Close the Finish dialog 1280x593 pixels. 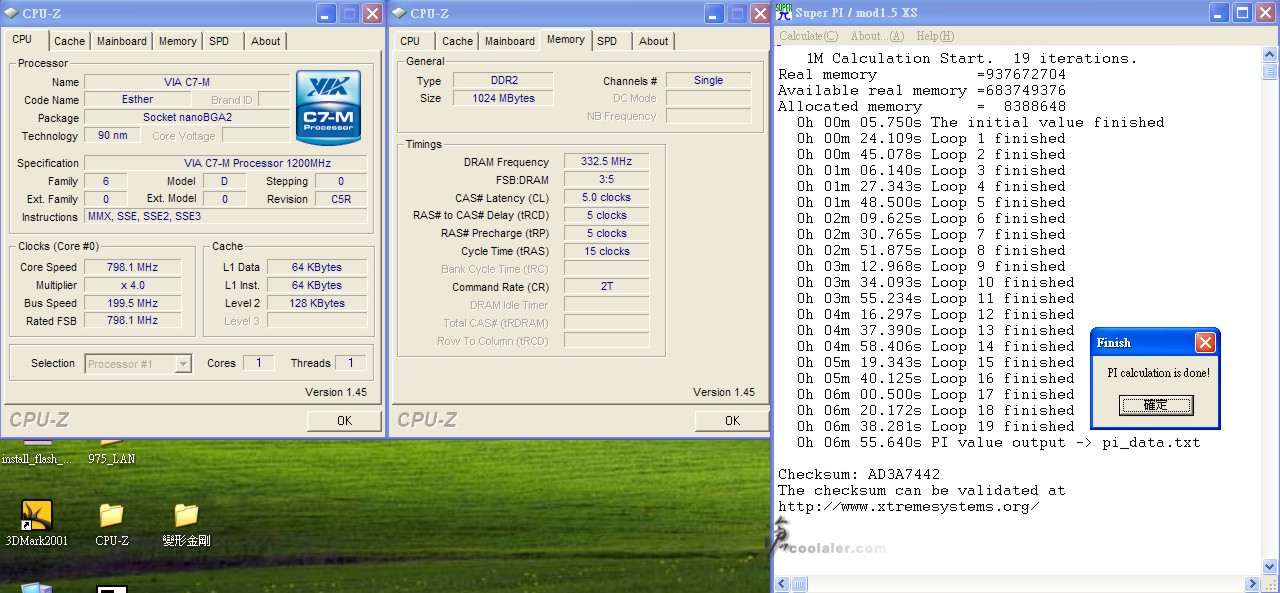1205,343
